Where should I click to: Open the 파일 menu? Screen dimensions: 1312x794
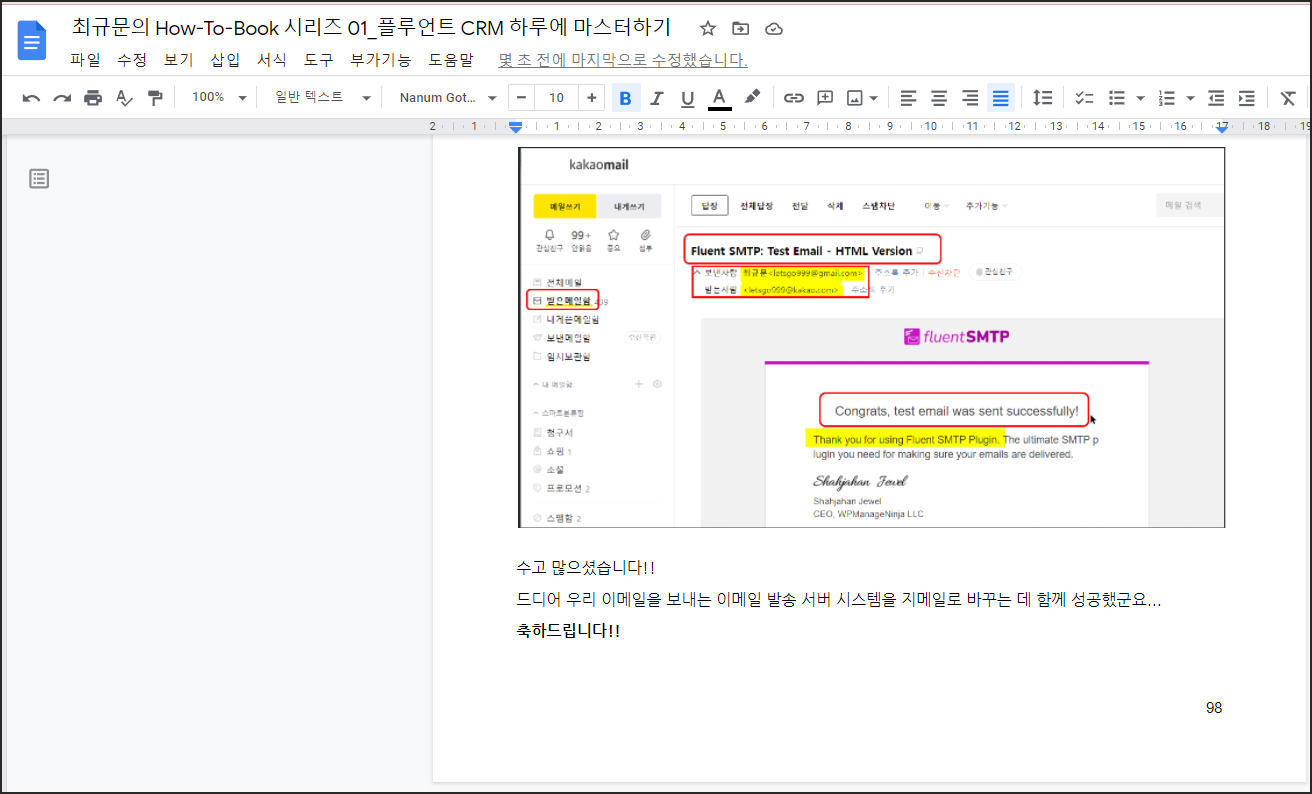point(85,60)
